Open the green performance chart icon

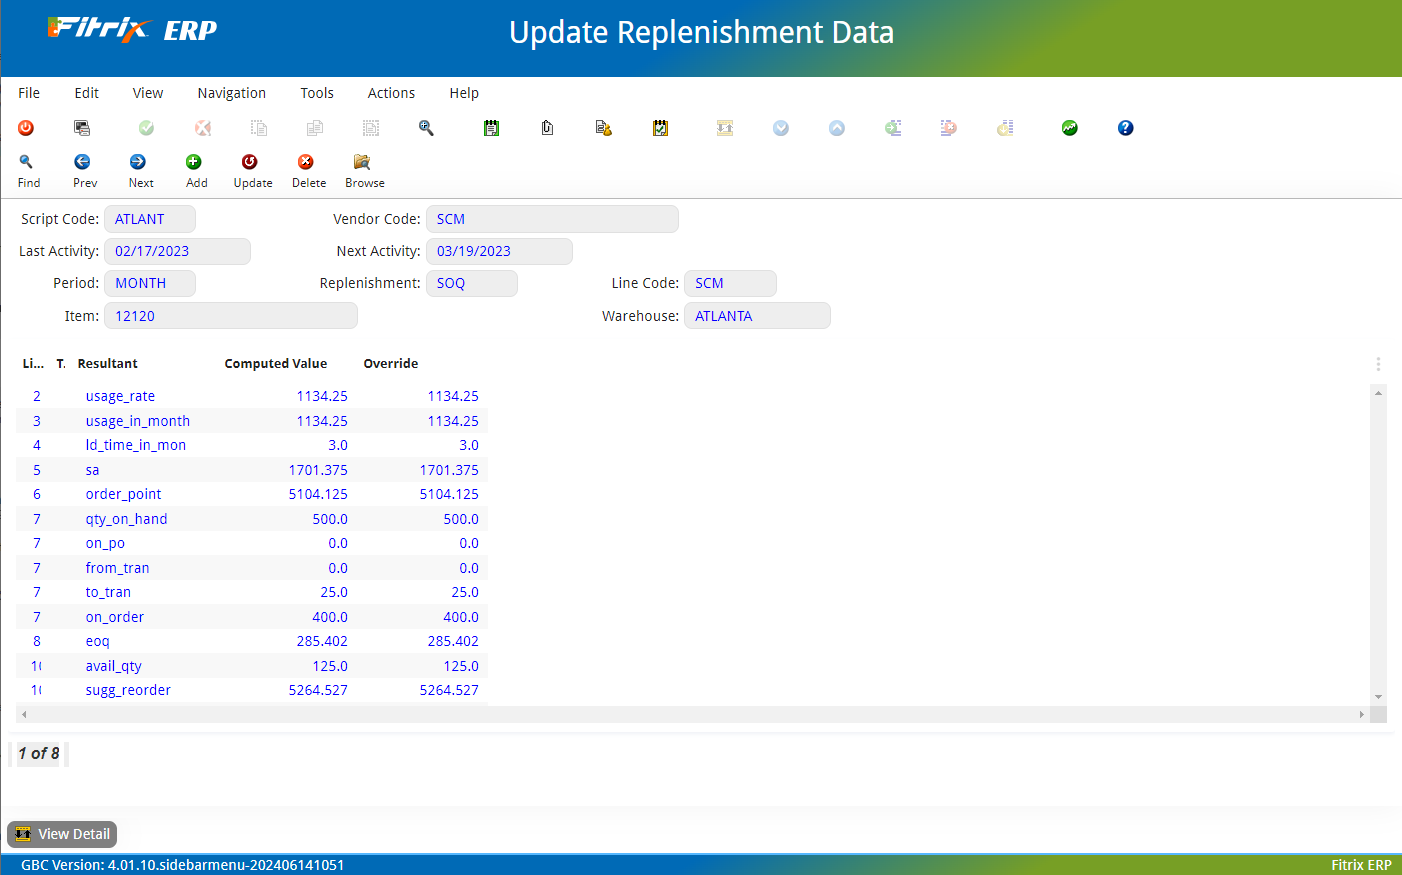pyautogui.click(x=1069, y=127)
